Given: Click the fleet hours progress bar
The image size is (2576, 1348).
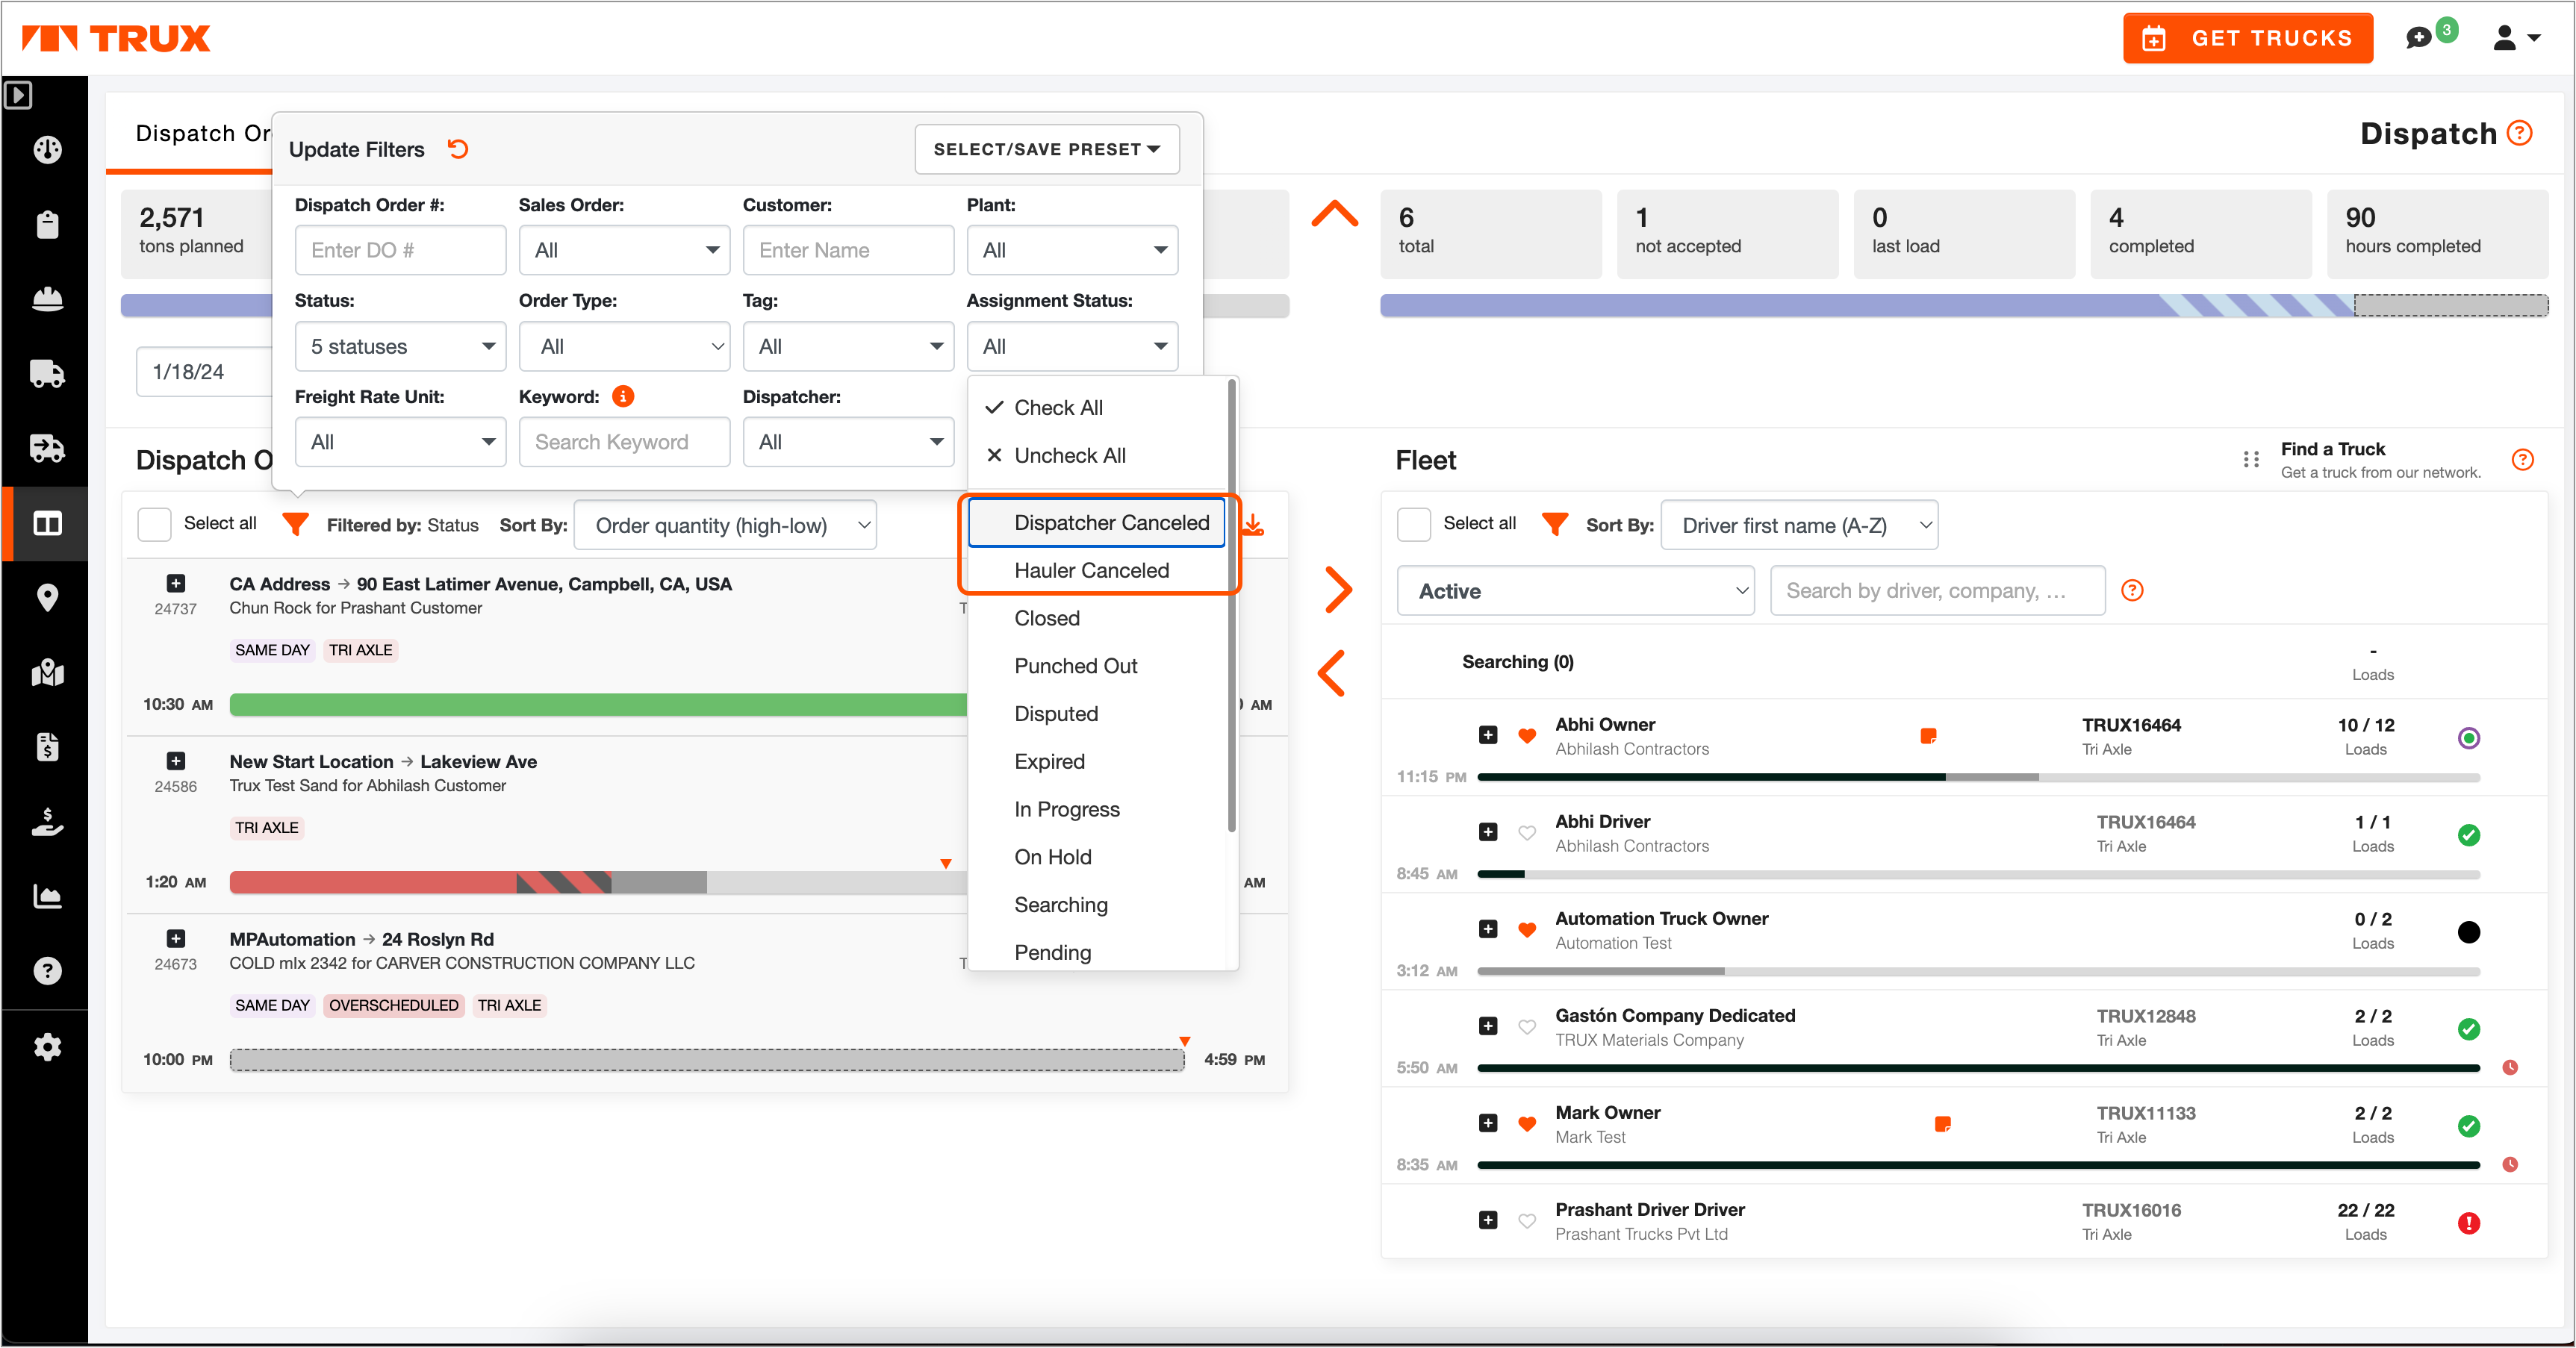Looking at the screenshot, I should coord(1964,305).
